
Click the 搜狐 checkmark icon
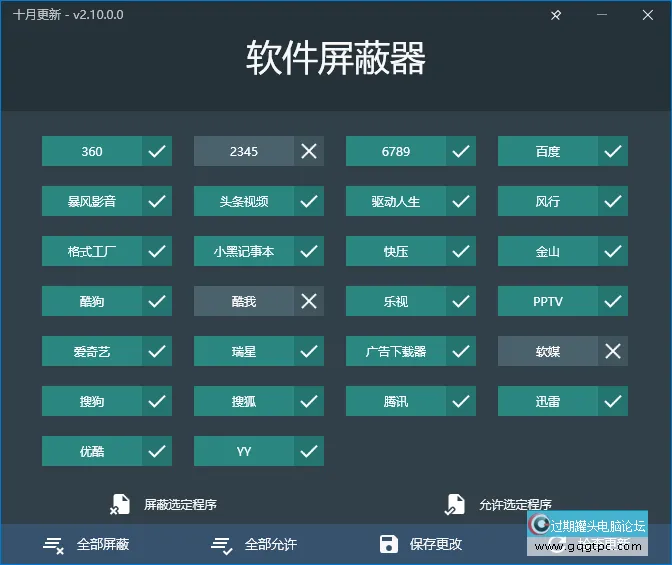tap(309, 401)
